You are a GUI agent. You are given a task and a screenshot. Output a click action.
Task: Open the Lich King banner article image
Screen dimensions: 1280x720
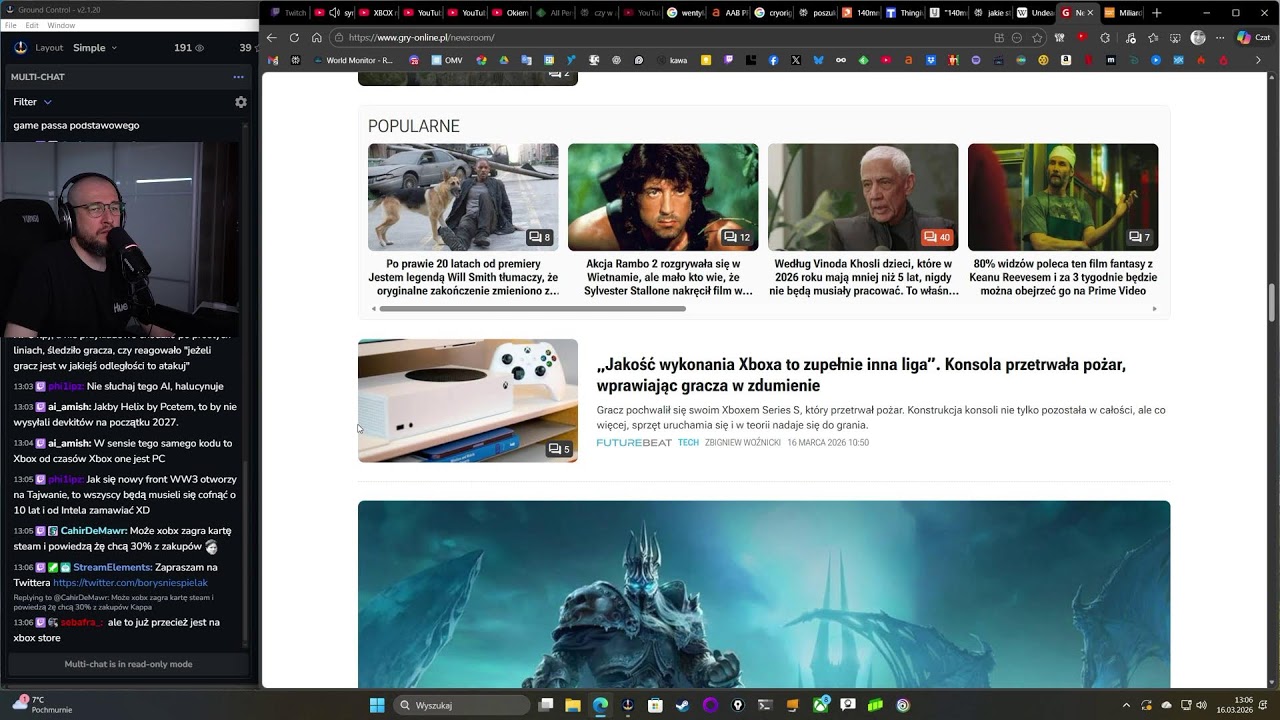click(764, 594)
